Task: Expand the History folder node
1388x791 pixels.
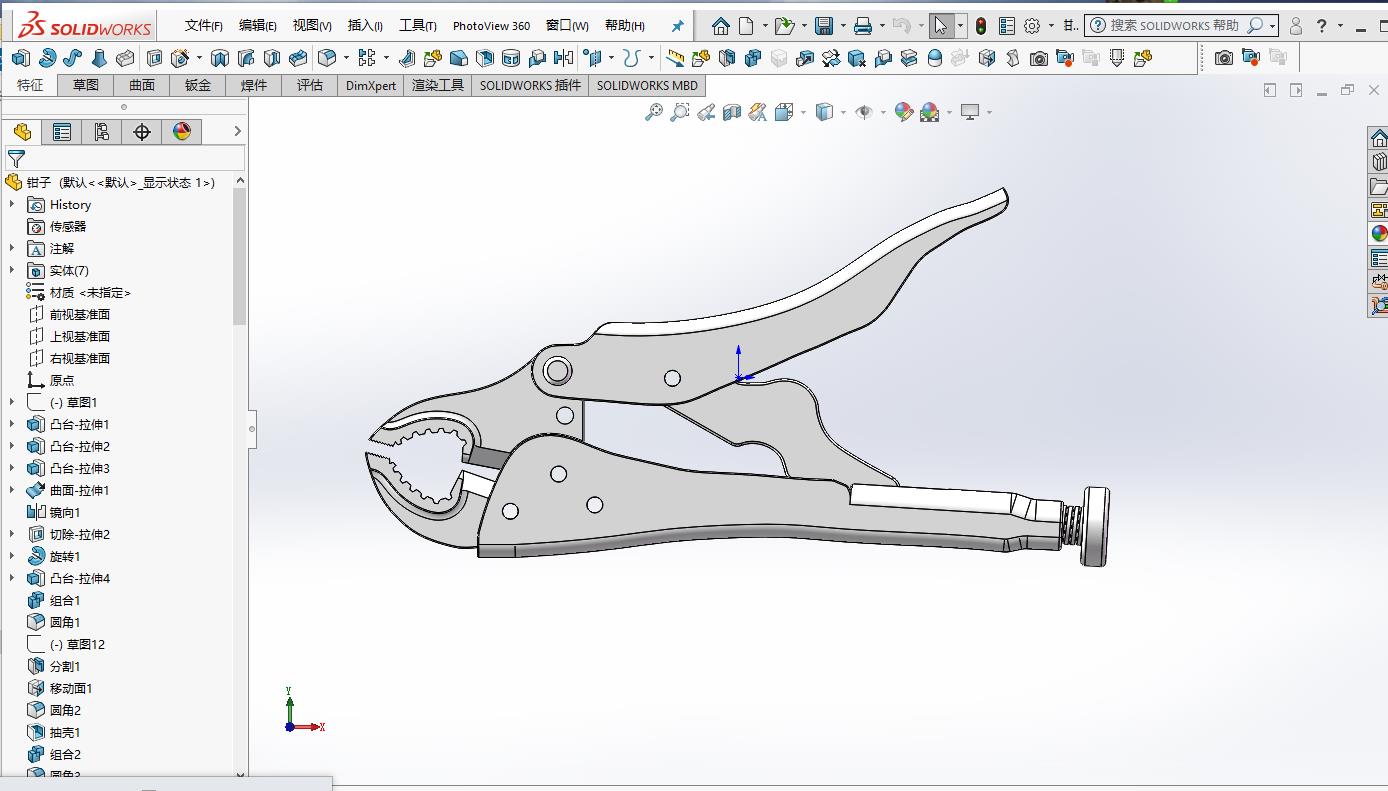Action: click(12, 204)
